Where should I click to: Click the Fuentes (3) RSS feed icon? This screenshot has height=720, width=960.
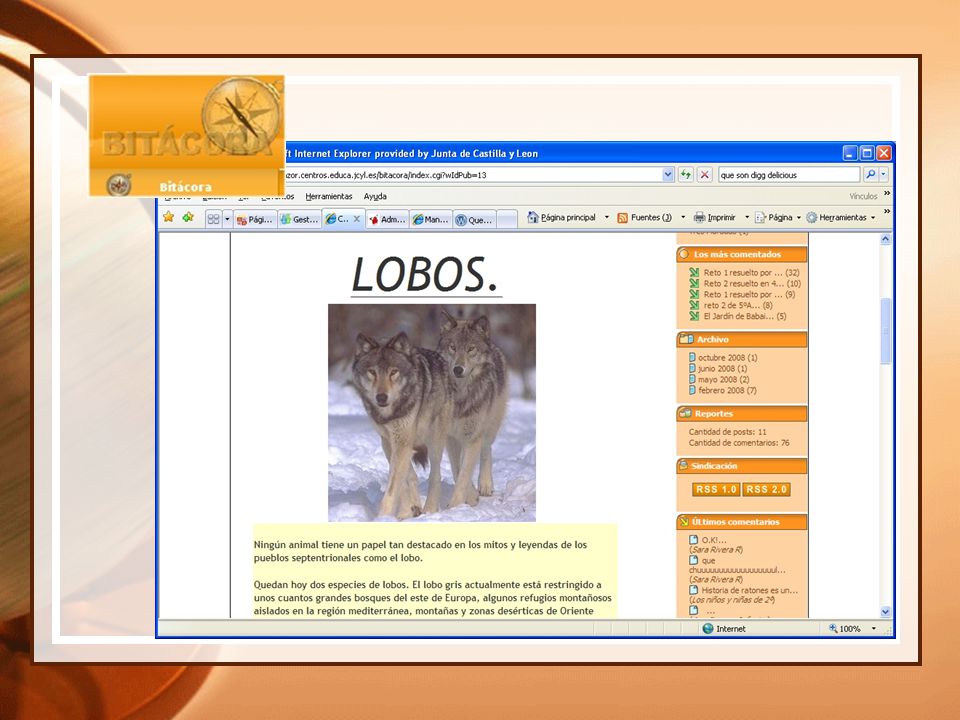point(623,217)
